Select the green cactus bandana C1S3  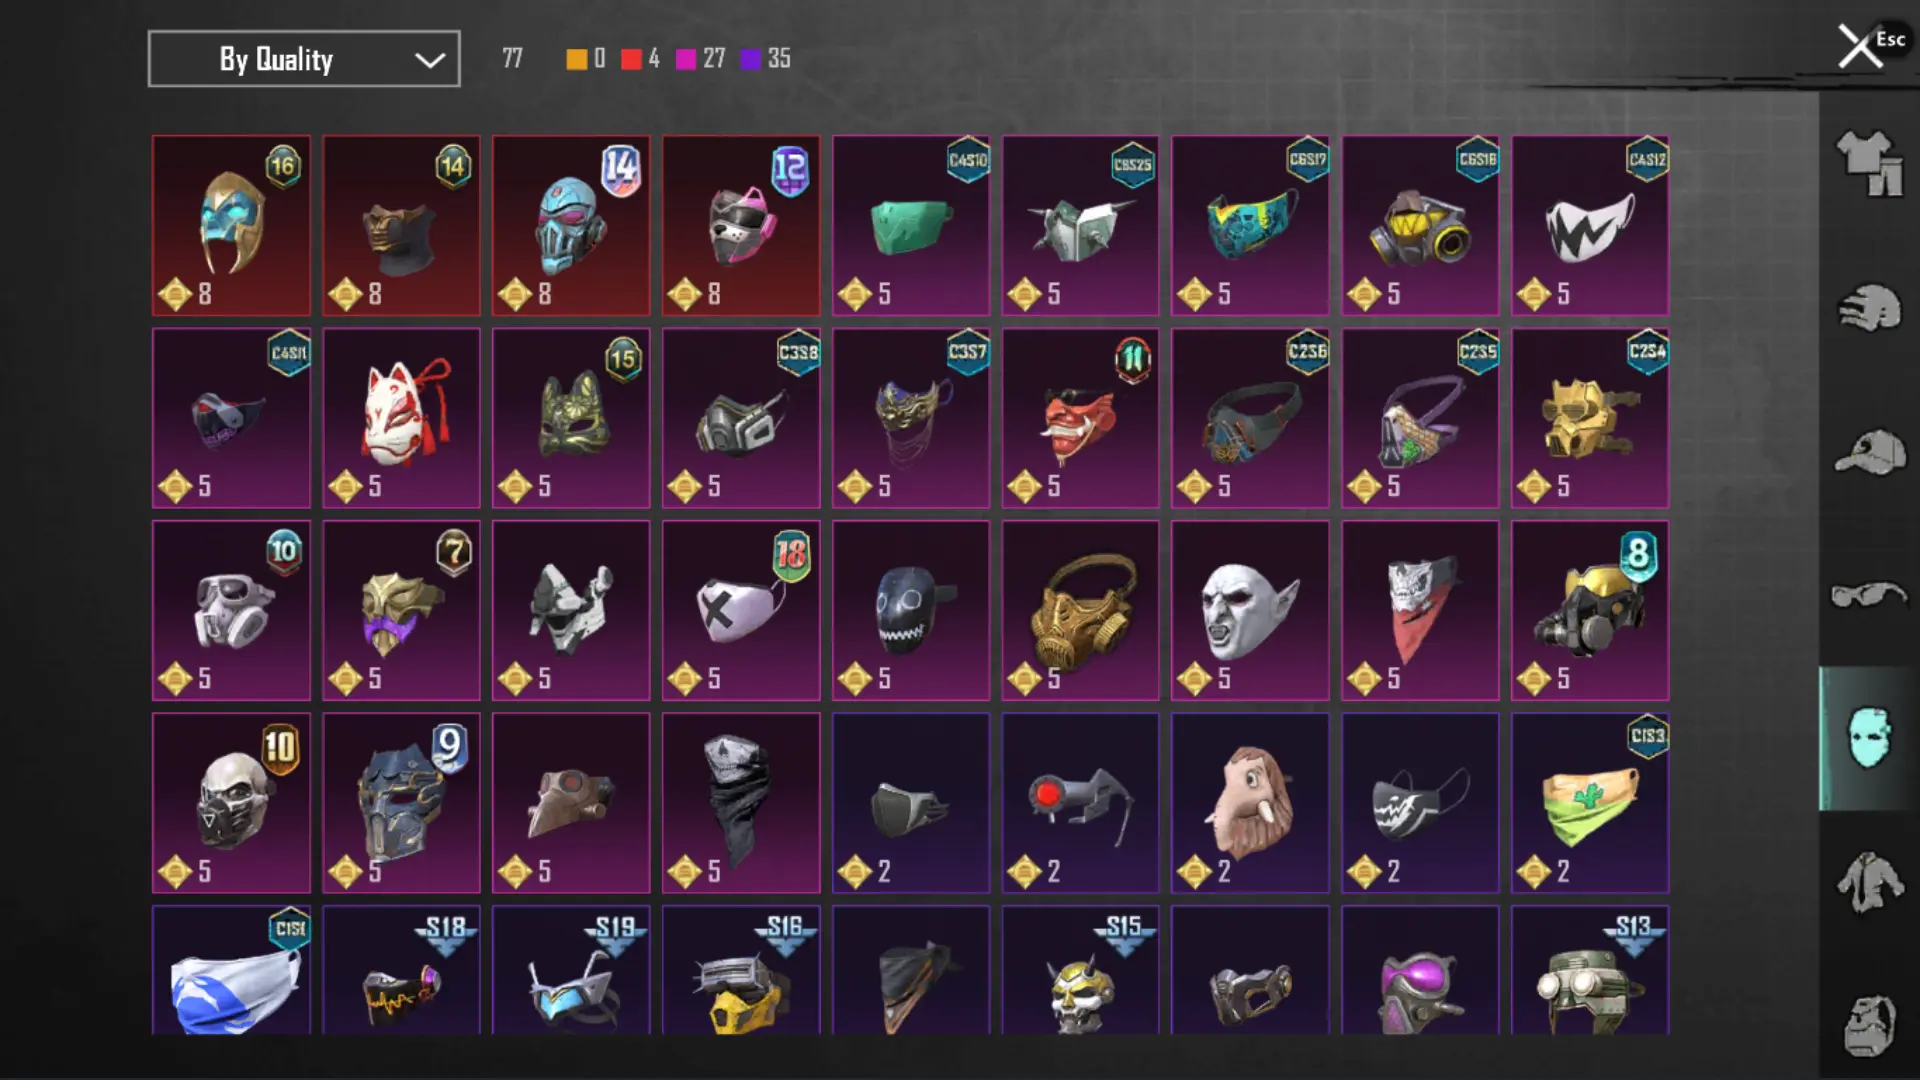point(1590,803)
